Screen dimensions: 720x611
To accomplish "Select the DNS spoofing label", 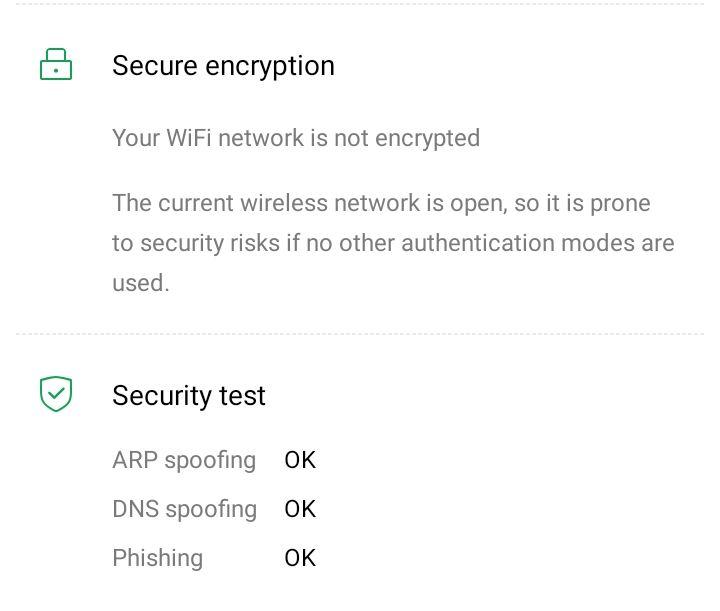I will [x=184, y=509].
